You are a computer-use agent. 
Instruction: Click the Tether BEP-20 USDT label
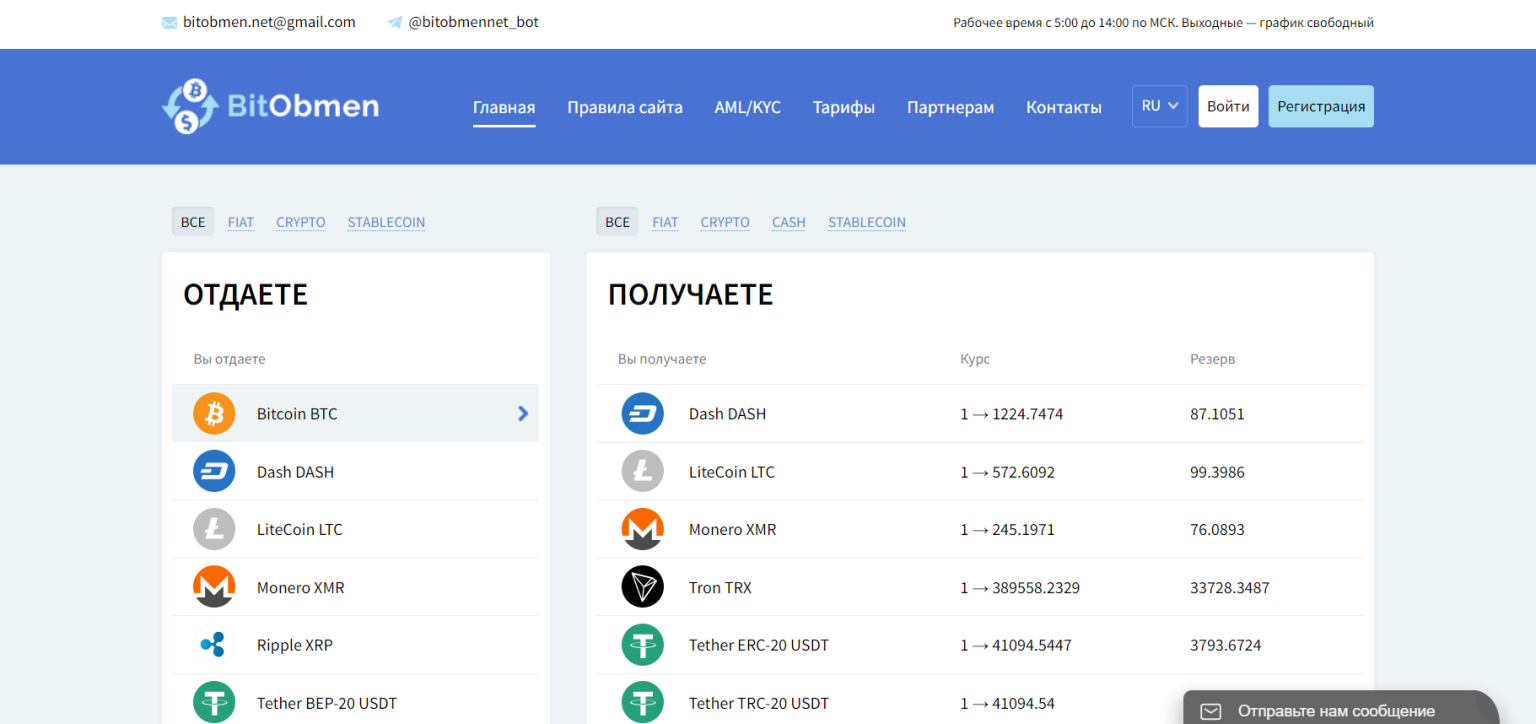pyautogui.click(x=327, y=704)
